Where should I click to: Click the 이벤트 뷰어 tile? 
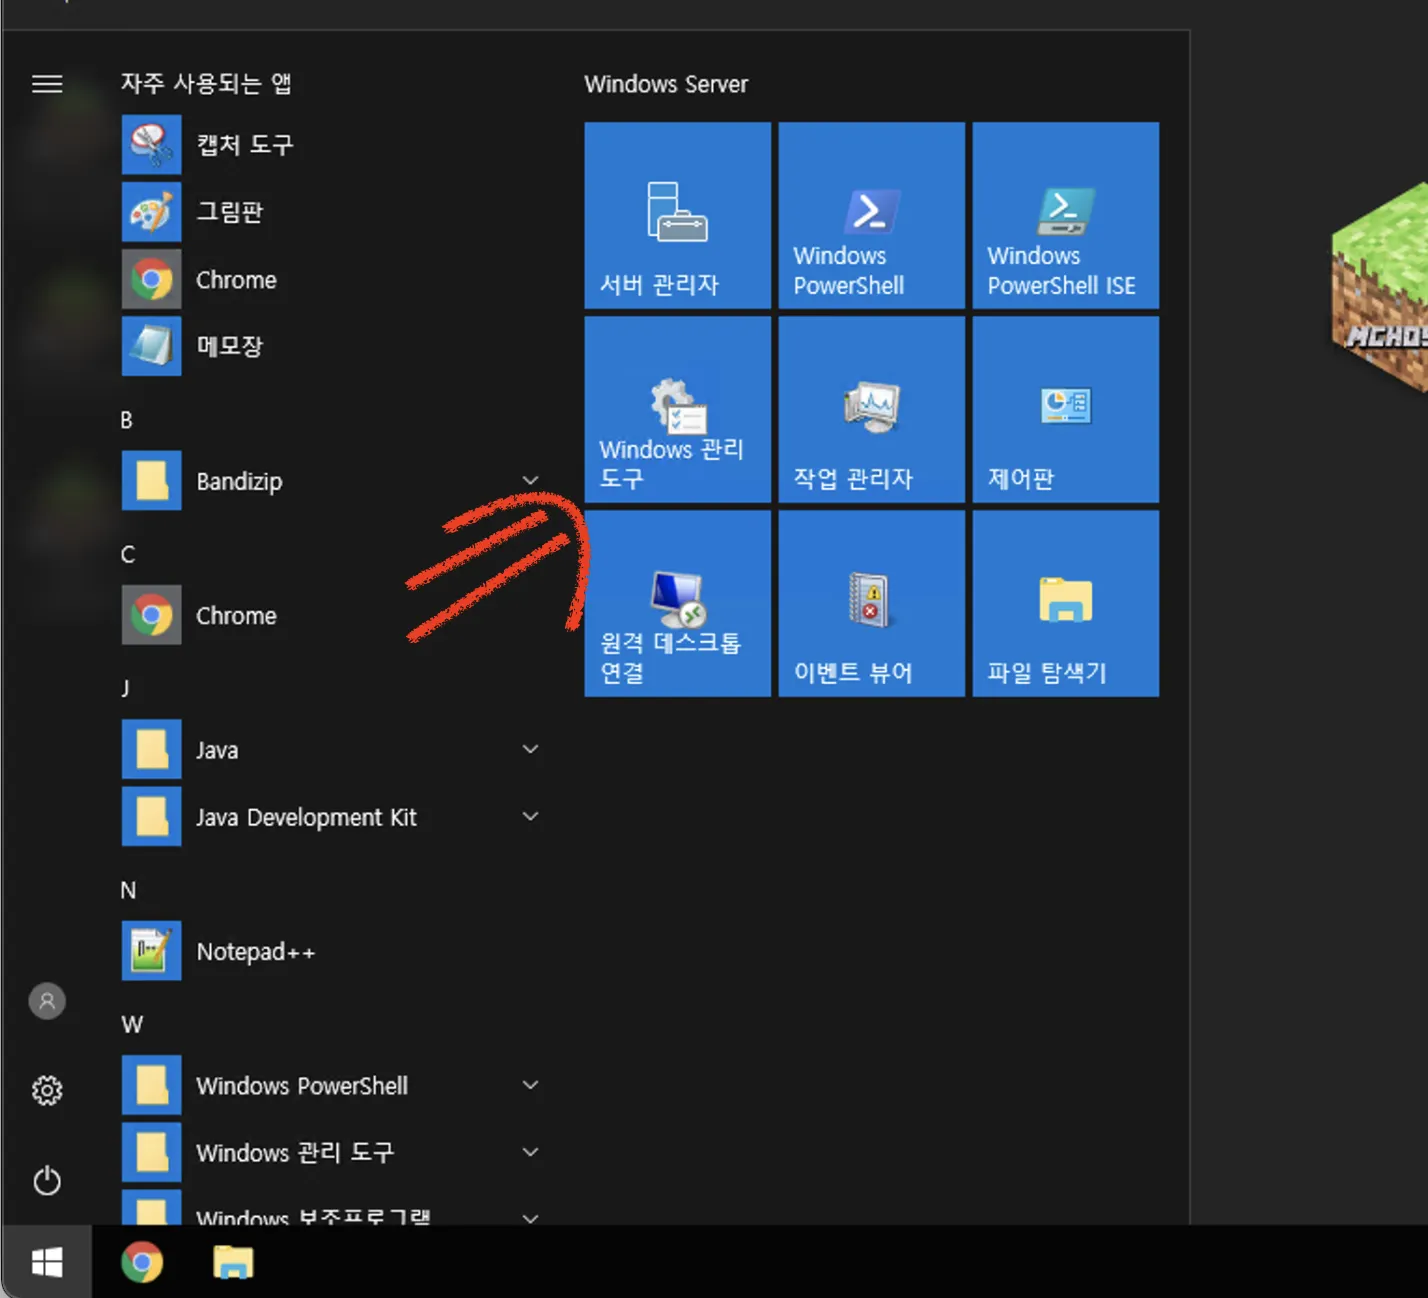(872, 603)
